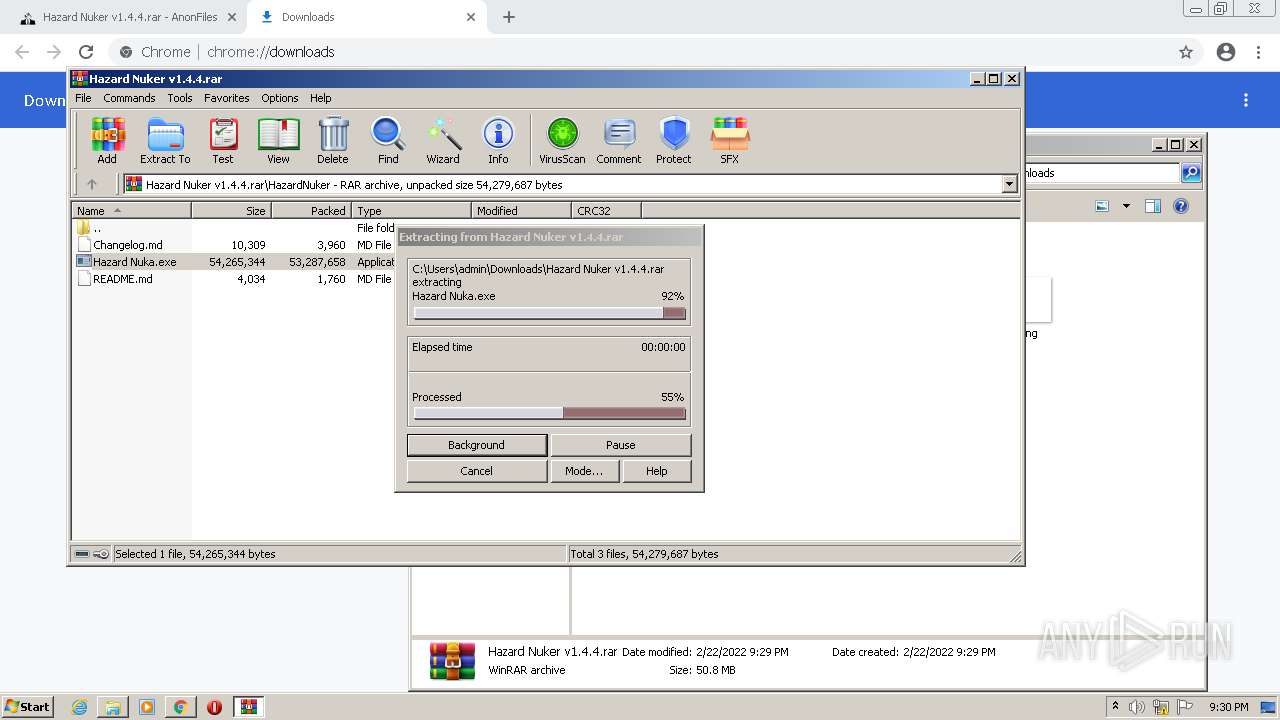Open the File menu in WinRAR
Viewport: 1280px width, 720px height.
[83, 98]
